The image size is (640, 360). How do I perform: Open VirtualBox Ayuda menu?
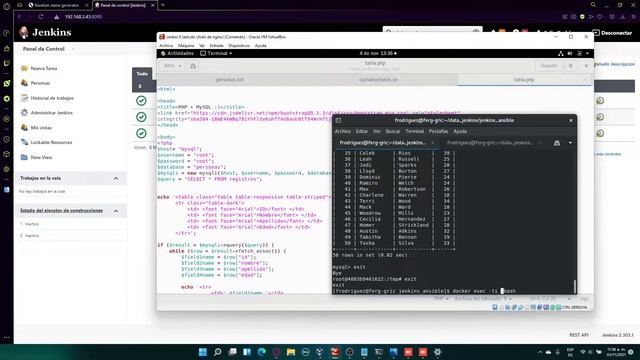[x=260, y=46]
